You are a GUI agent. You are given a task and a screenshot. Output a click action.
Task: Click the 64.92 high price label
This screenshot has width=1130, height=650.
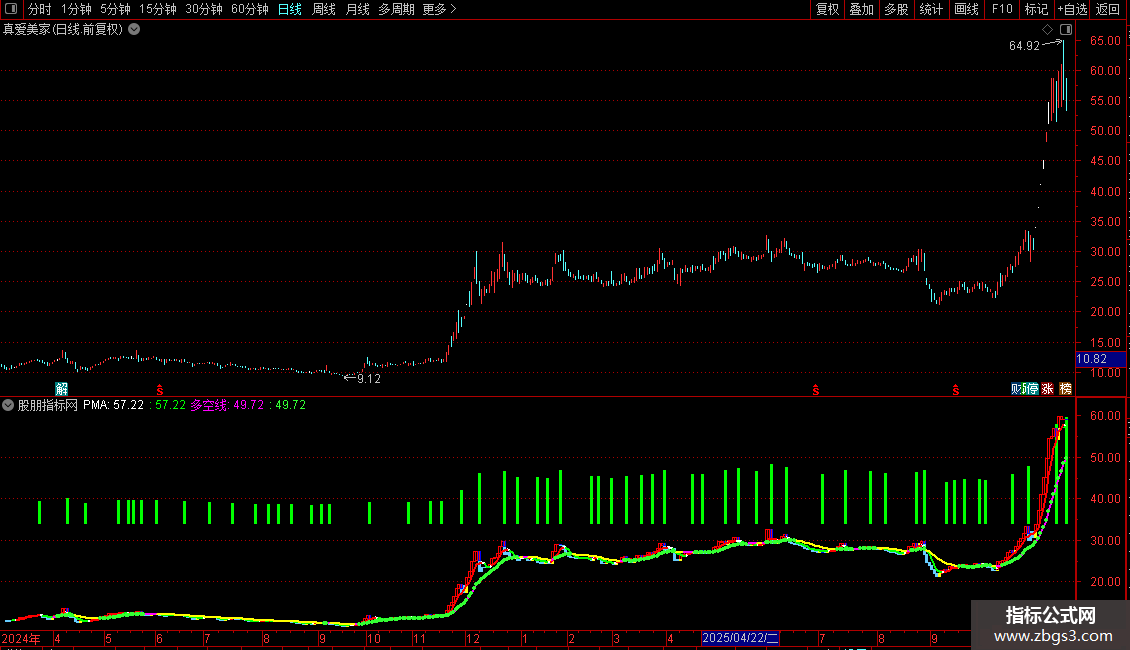click(1024, 45)
